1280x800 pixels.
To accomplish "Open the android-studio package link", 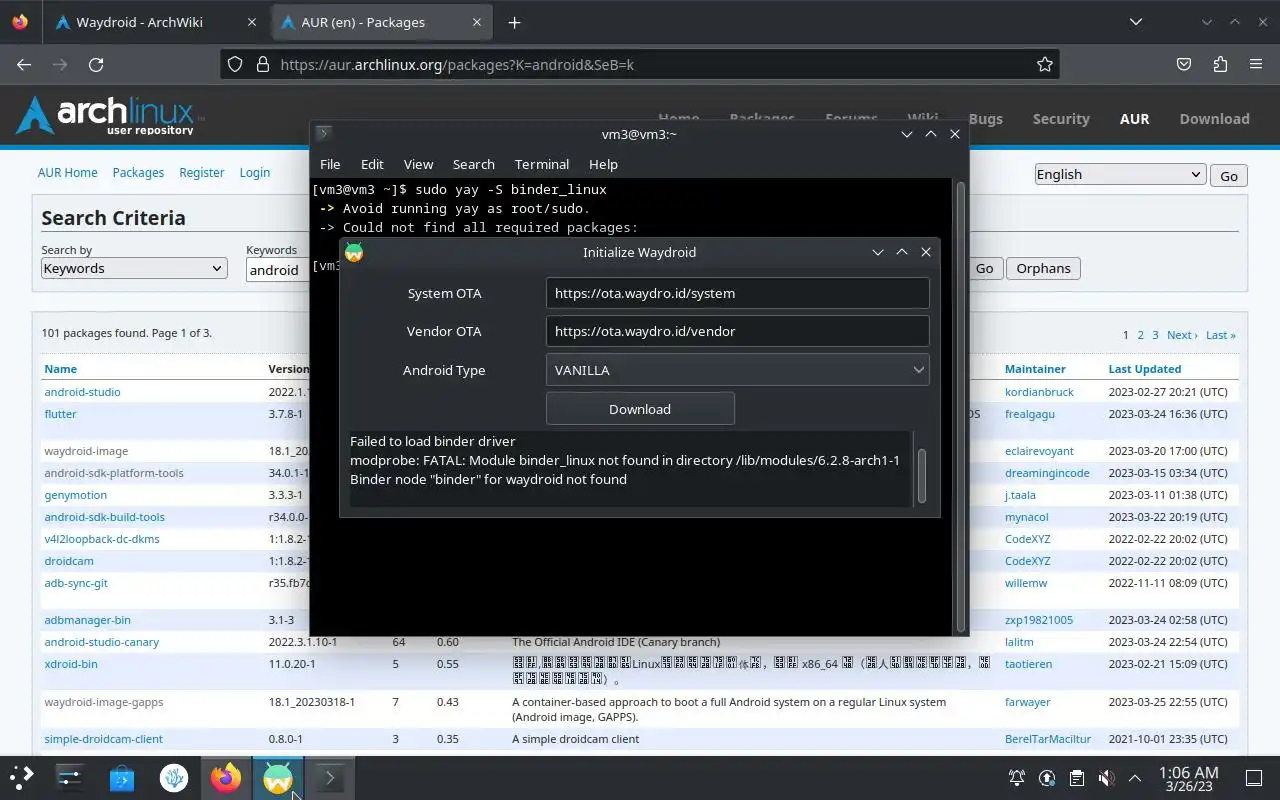I will point(82,392).
